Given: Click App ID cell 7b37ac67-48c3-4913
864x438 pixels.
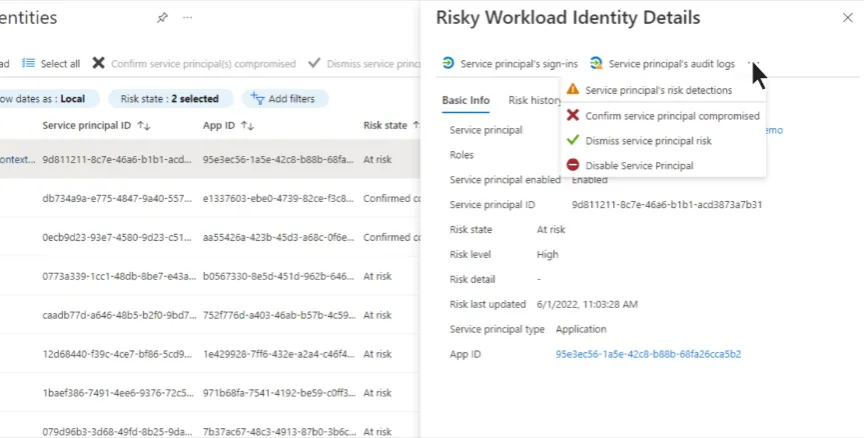Looking at the screenshot, I should [278, 431].
